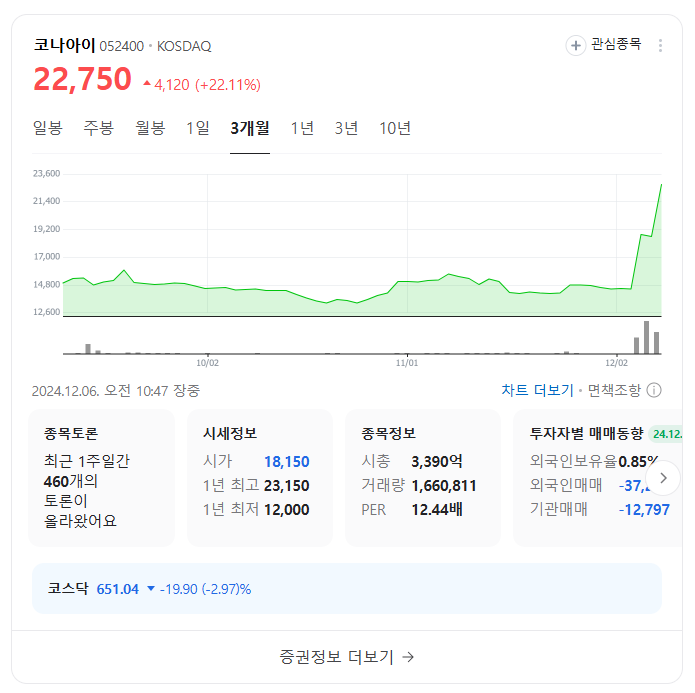The width and height of the screenshot is (695, 693).
Task: Click the 23,600 y-axis label
Action: pos(47,173)
